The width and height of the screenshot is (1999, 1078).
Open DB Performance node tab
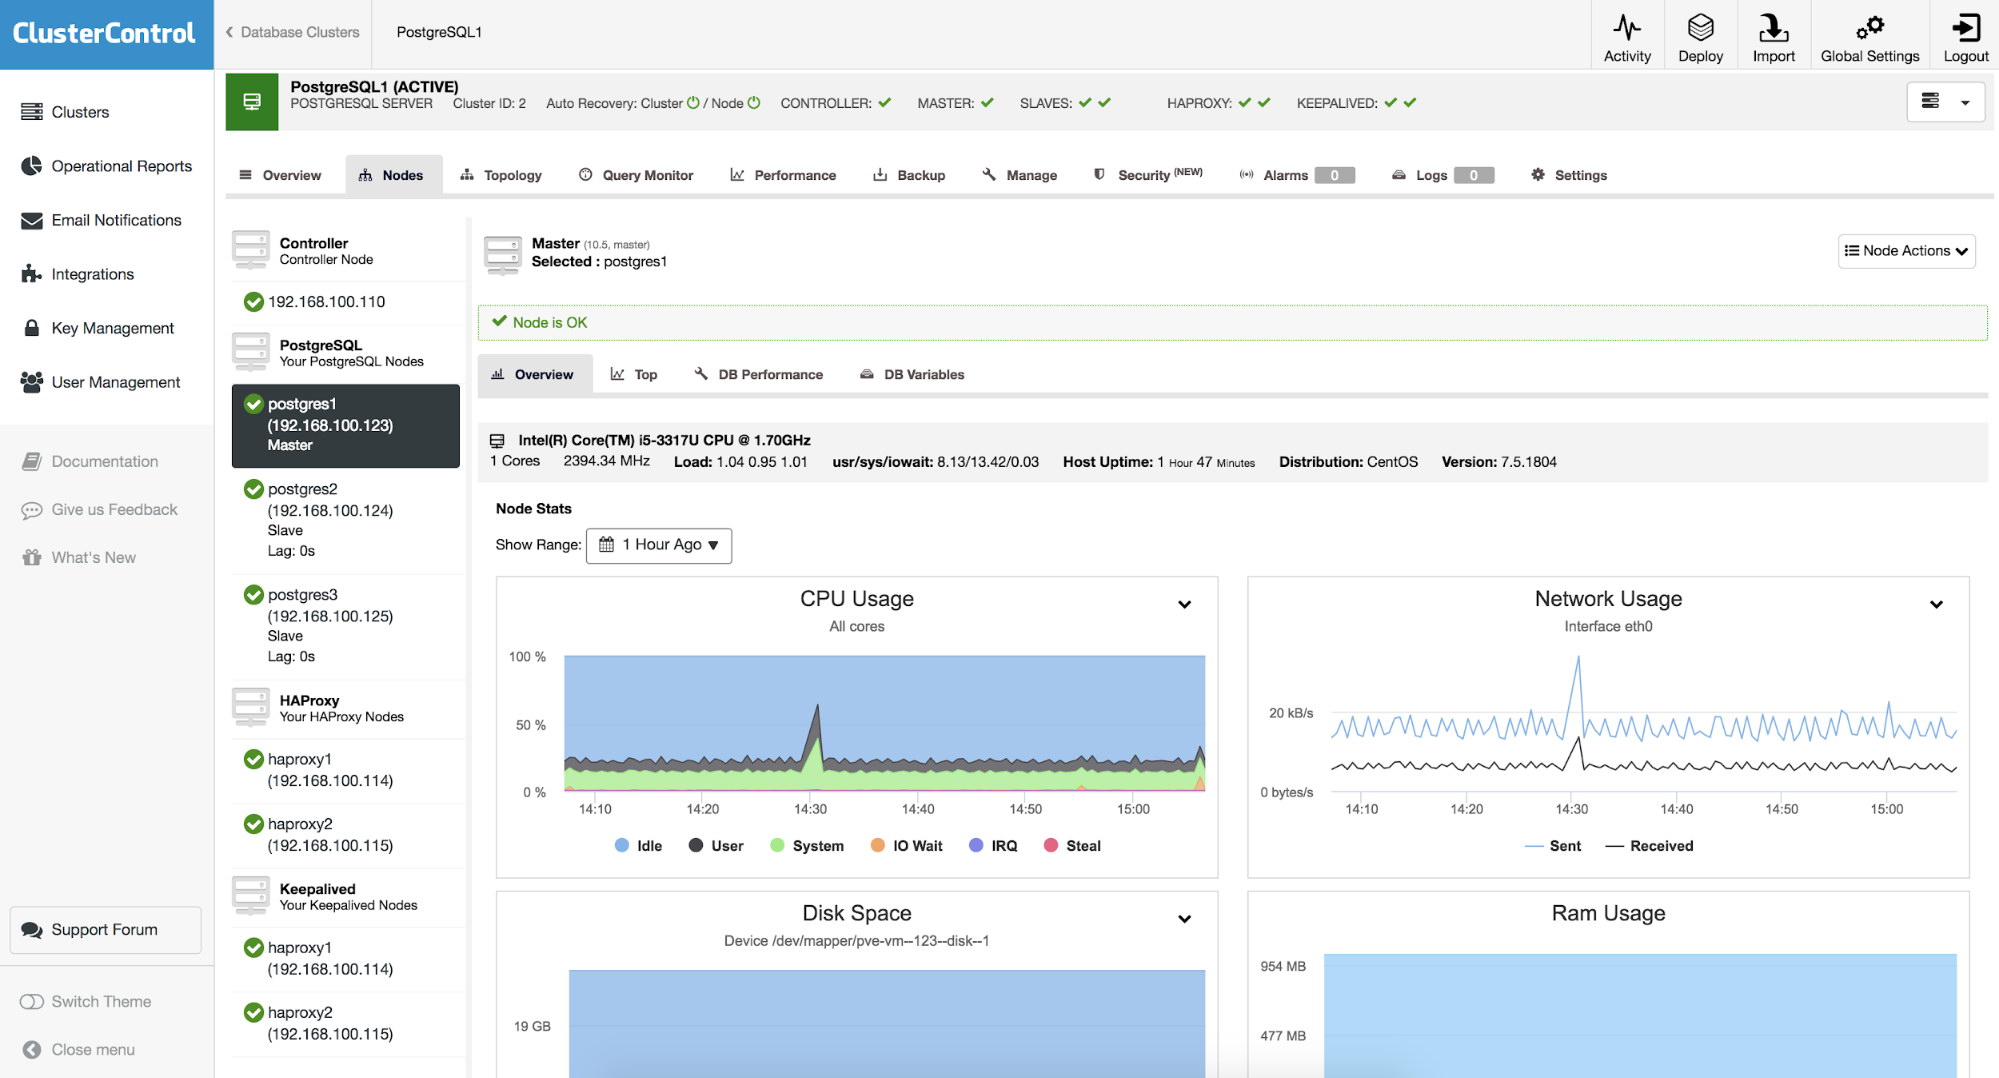759,374
